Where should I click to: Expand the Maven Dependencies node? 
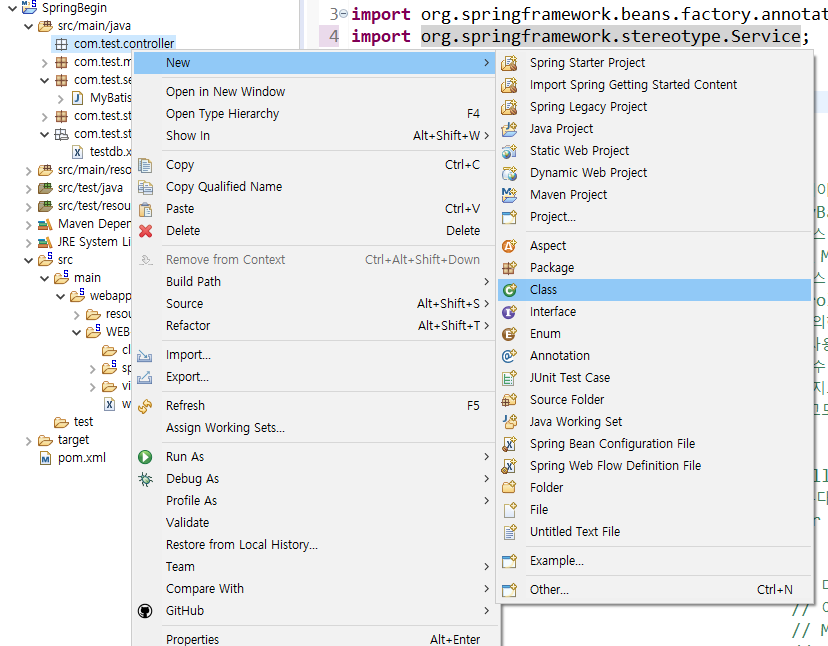[29, 224]
